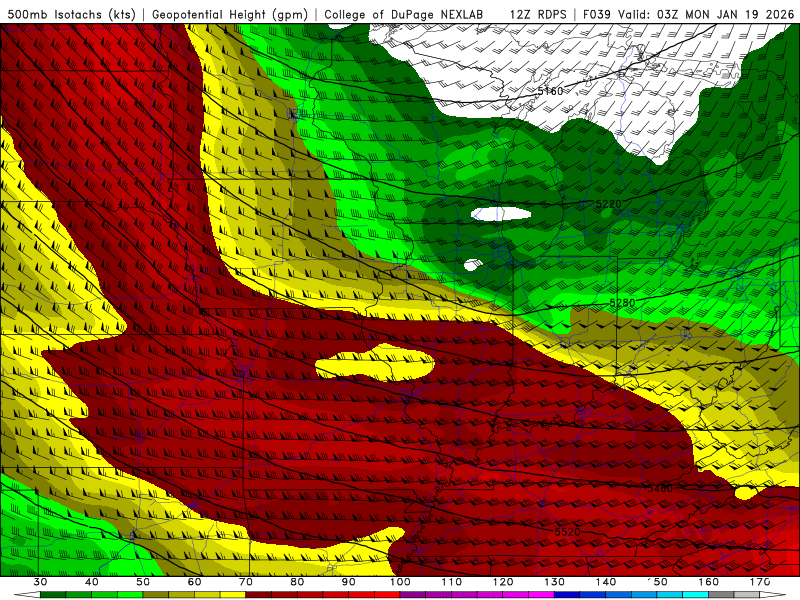Click the 70 tick label on color scale
800x600 pixels.
[246, 582]
